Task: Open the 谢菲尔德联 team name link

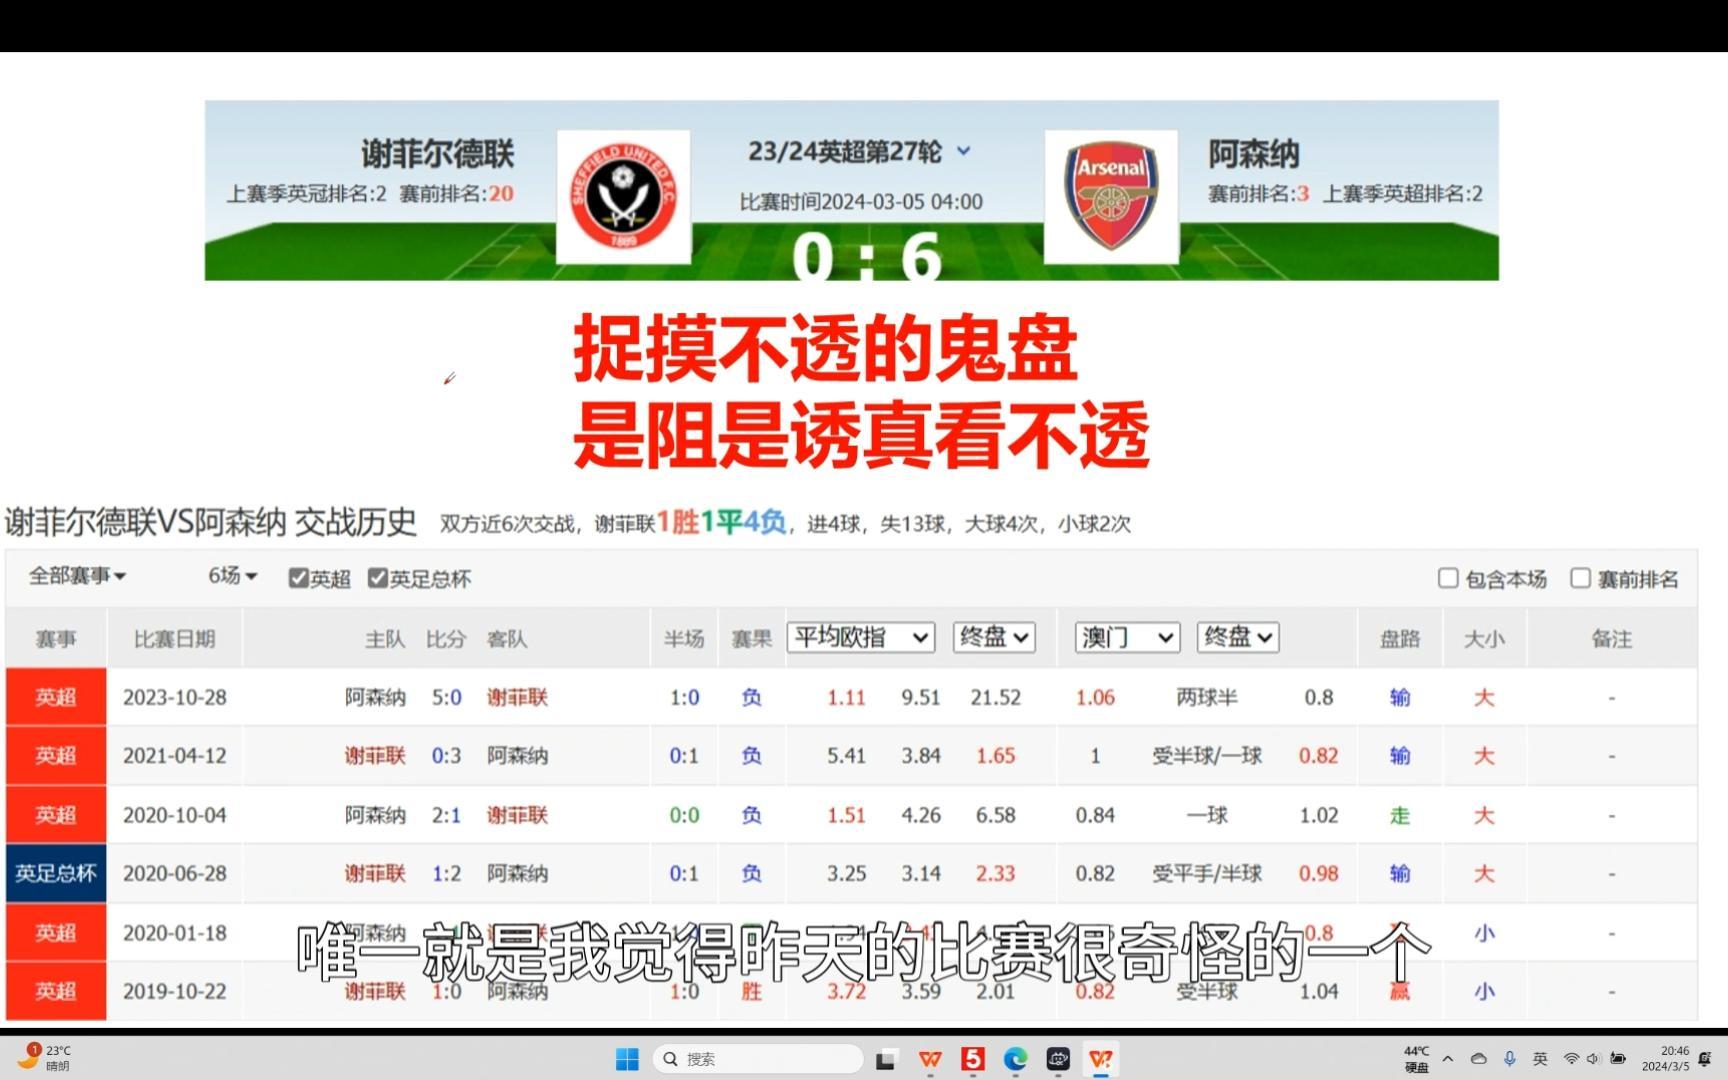Action: click(438, 154)
